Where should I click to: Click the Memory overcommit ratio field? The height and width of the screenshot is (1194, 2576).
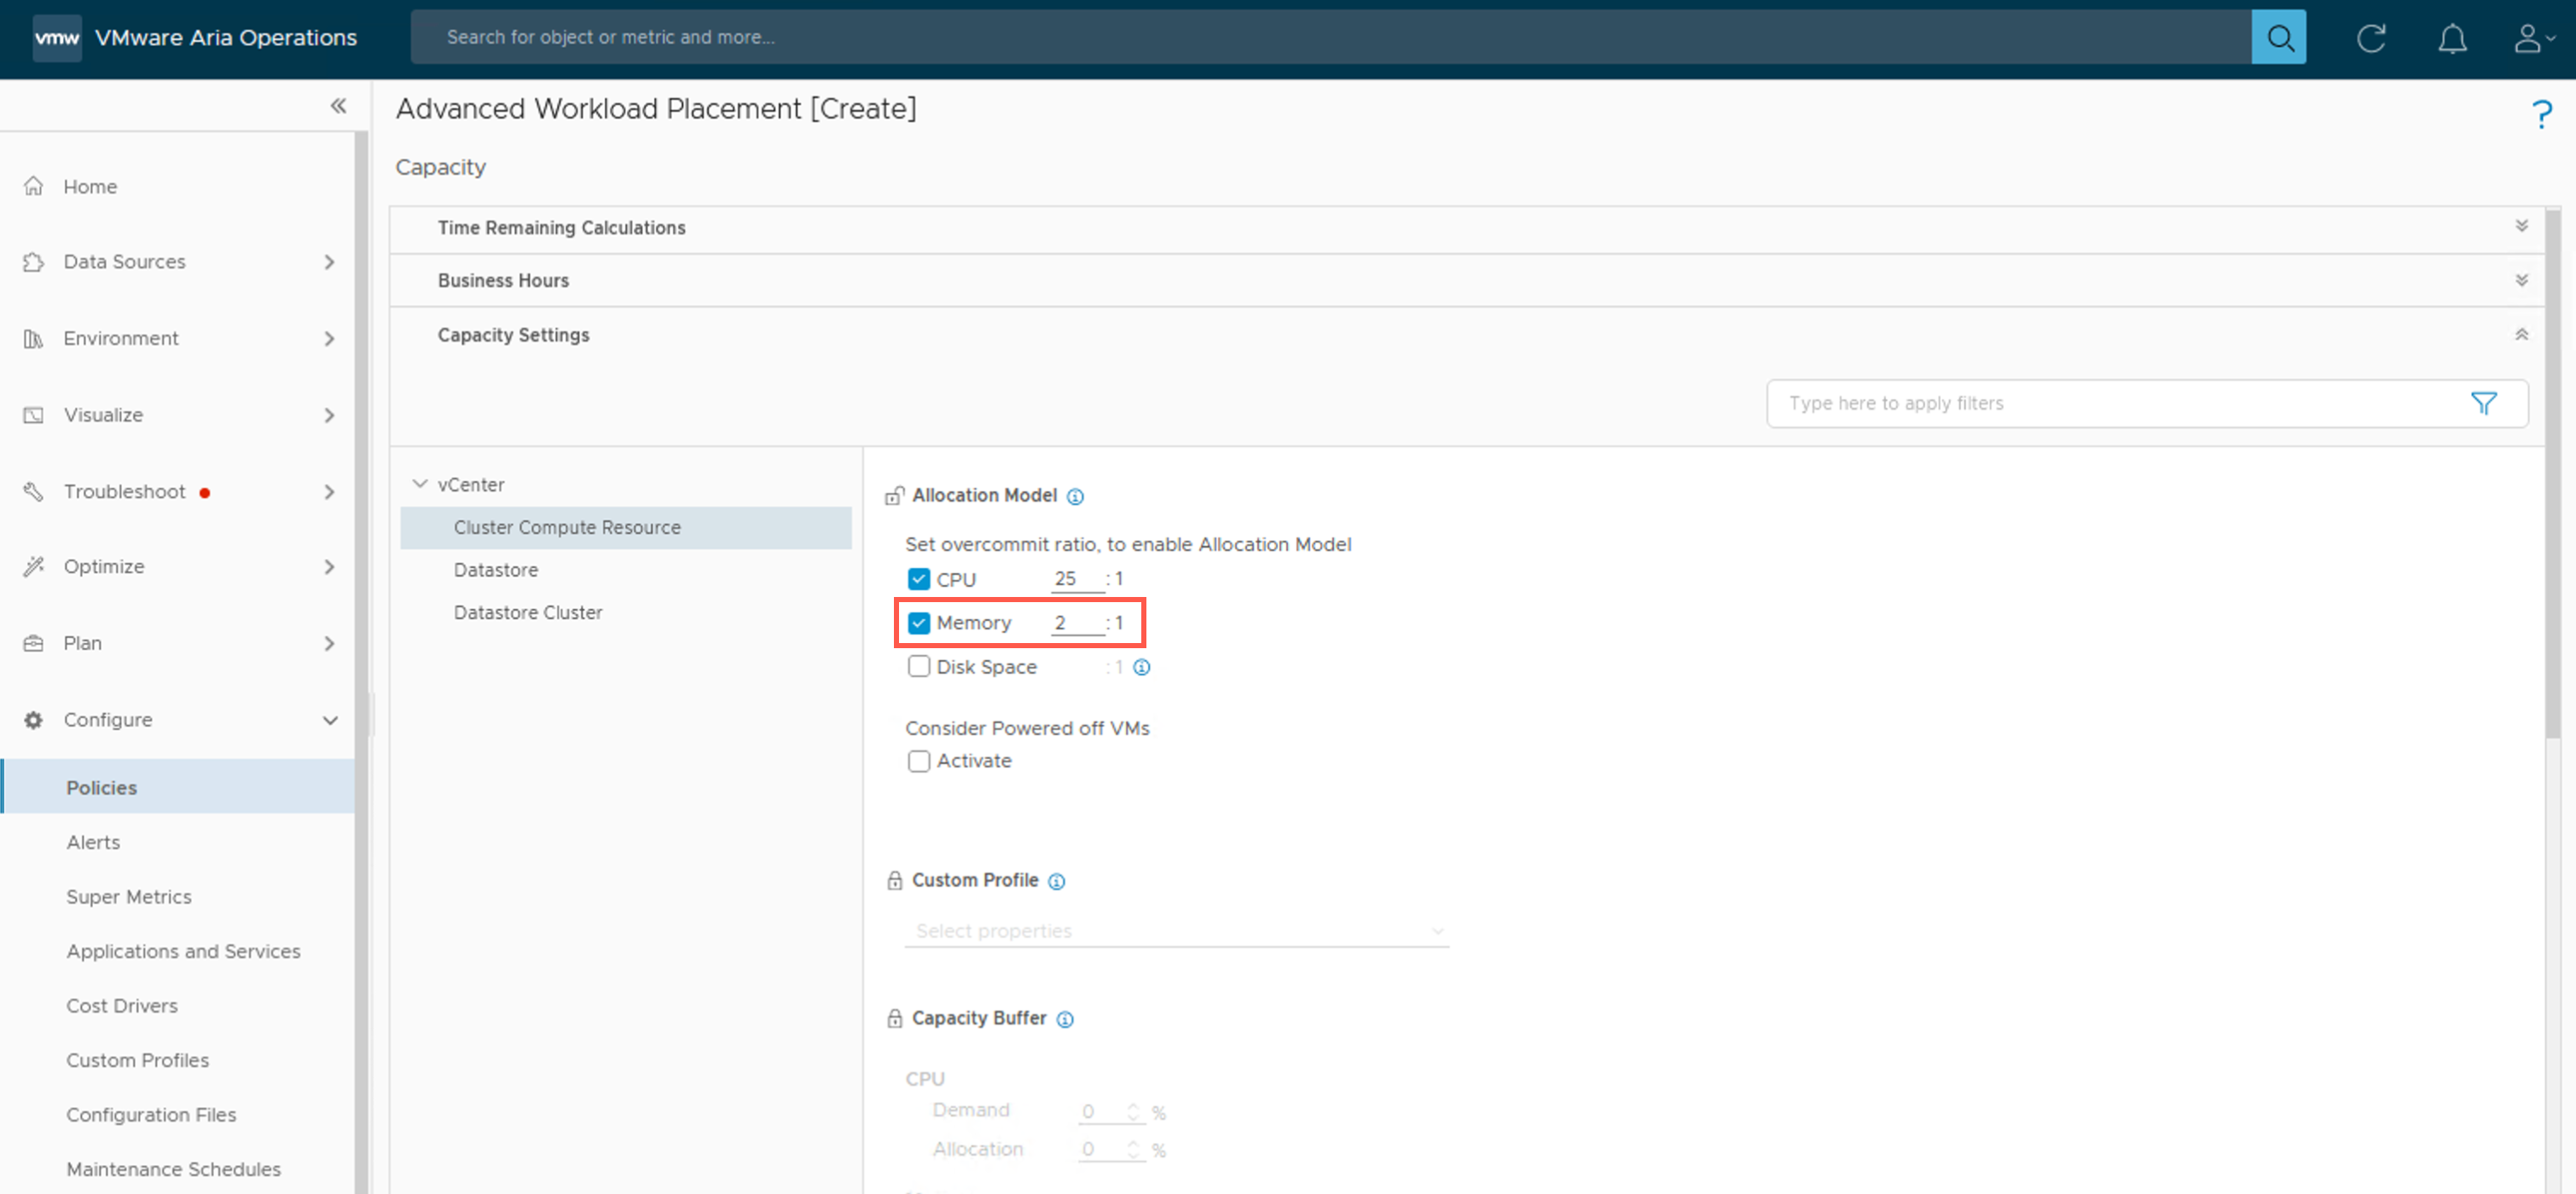1076,623
